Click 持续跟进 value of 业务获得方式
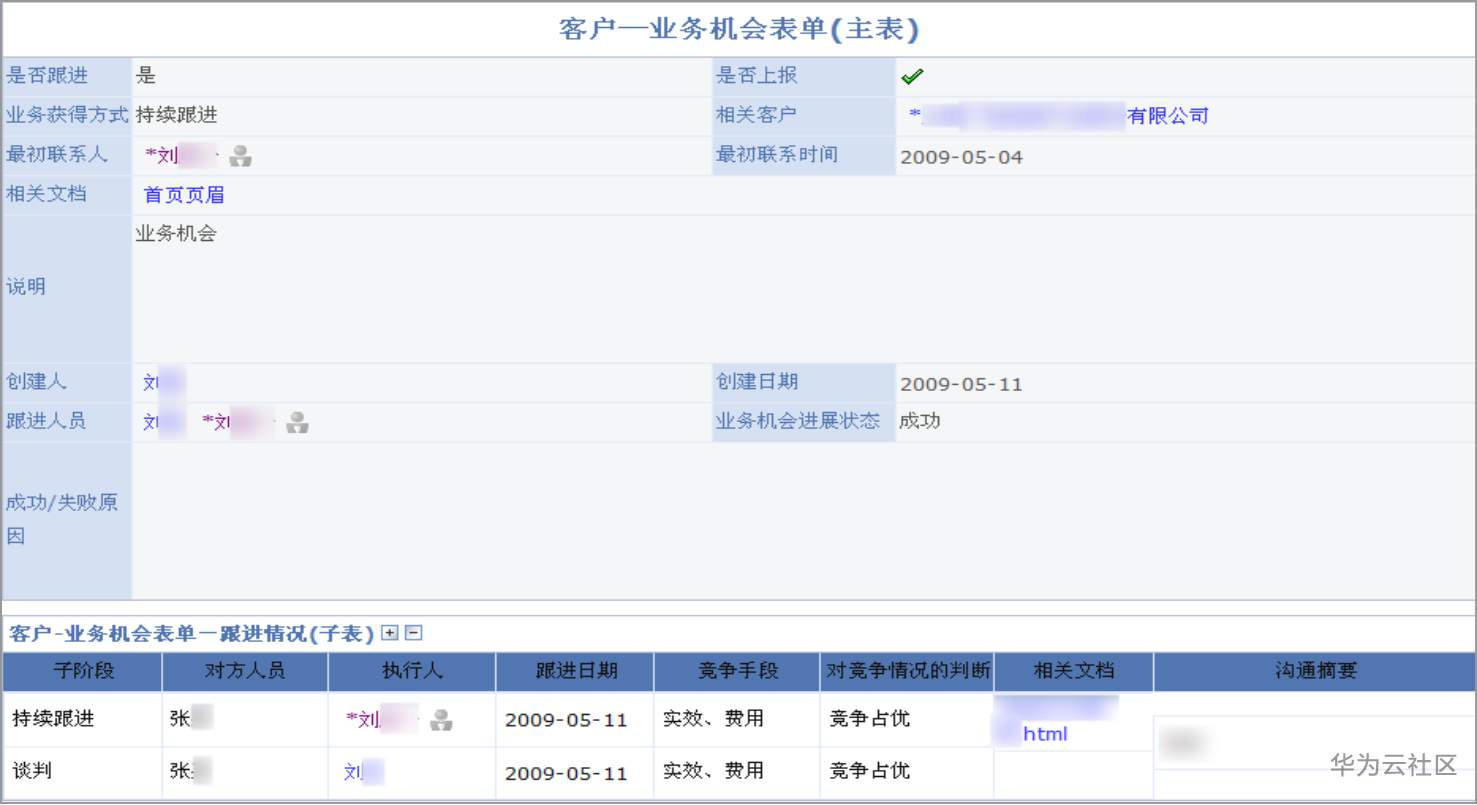The width and height of the screenshot is (1477, 805). (177, 115)
